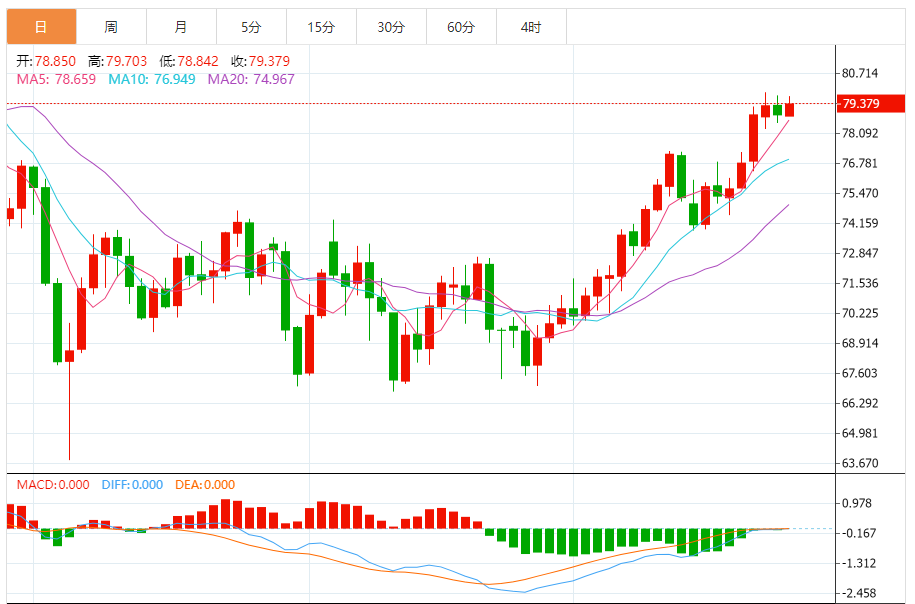The image size is (915, 604).
Task: Open the 30分 timeframe tab
Action: click(x=392, y=27)
